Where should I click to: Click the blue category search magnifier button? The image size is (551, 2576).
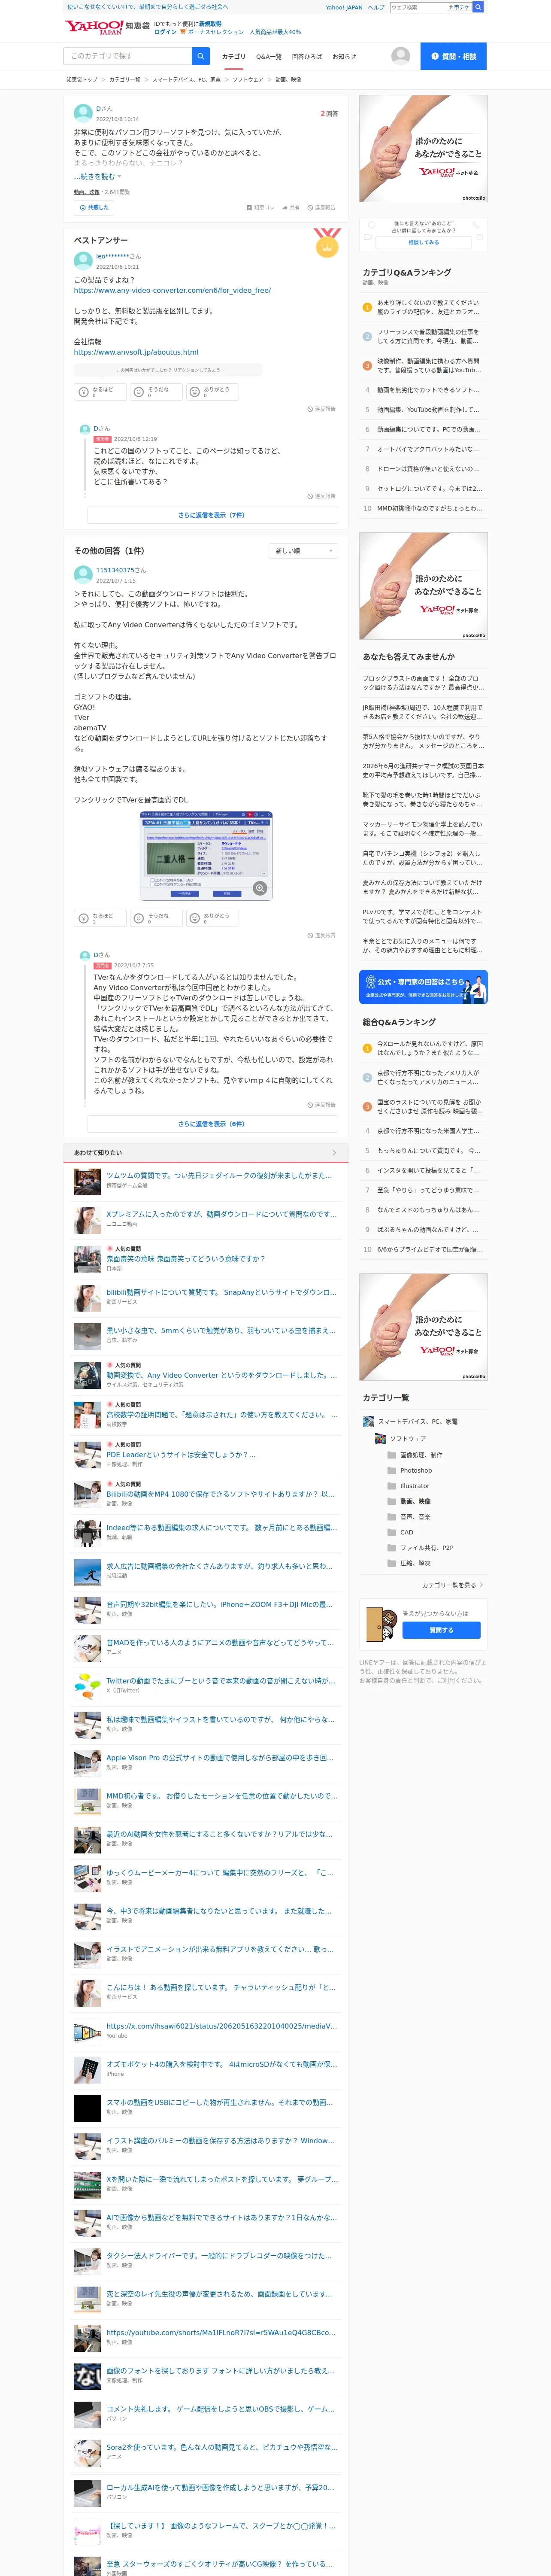click(x=201, y=56)
